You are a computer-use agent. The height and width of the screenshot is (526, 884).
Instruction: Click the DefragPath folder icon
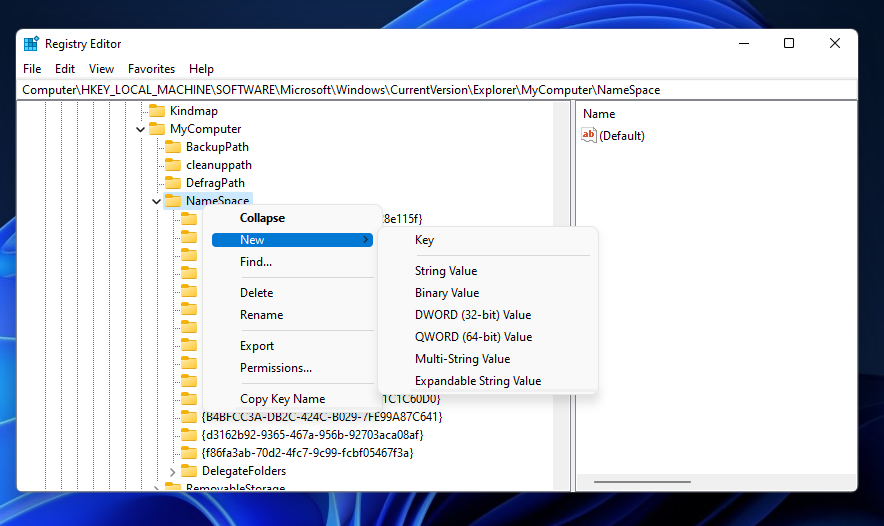(173, 183)
